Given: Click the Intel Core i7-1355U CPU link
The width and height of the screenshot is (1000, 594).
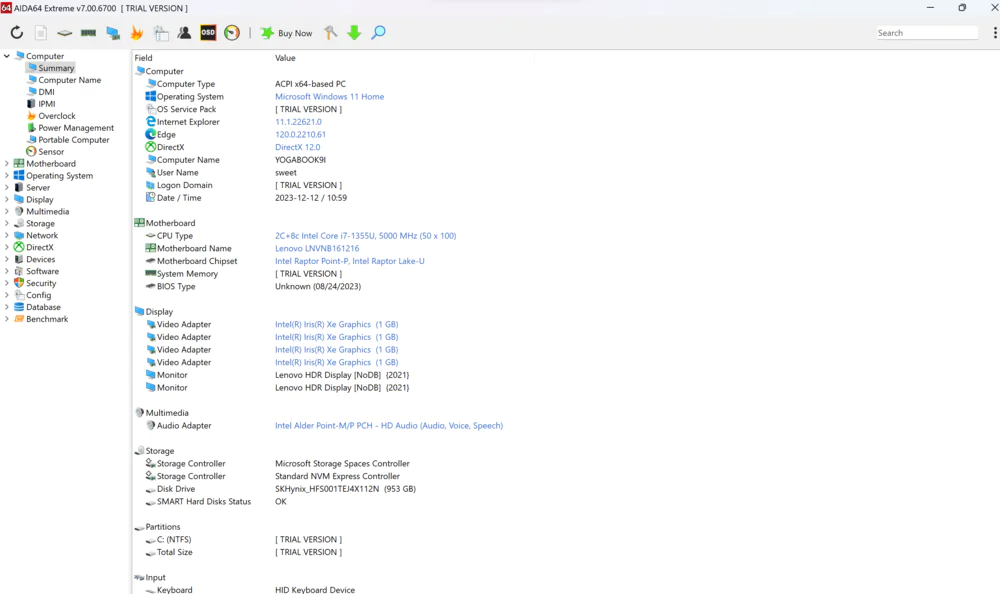Looking at the screenshot, I should (x=365, y=235).
